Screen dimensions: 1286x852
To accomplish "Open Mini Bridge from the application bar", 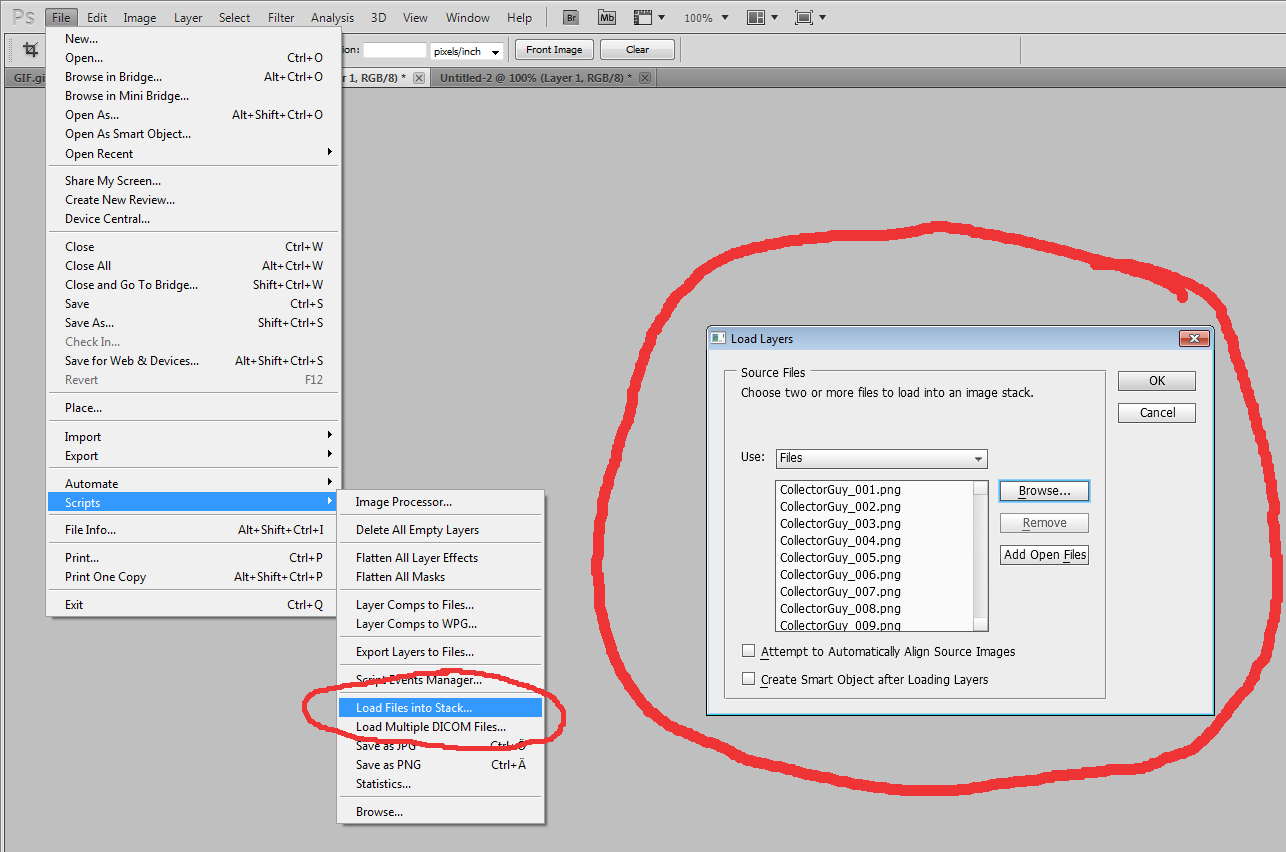I will point(606,17).
